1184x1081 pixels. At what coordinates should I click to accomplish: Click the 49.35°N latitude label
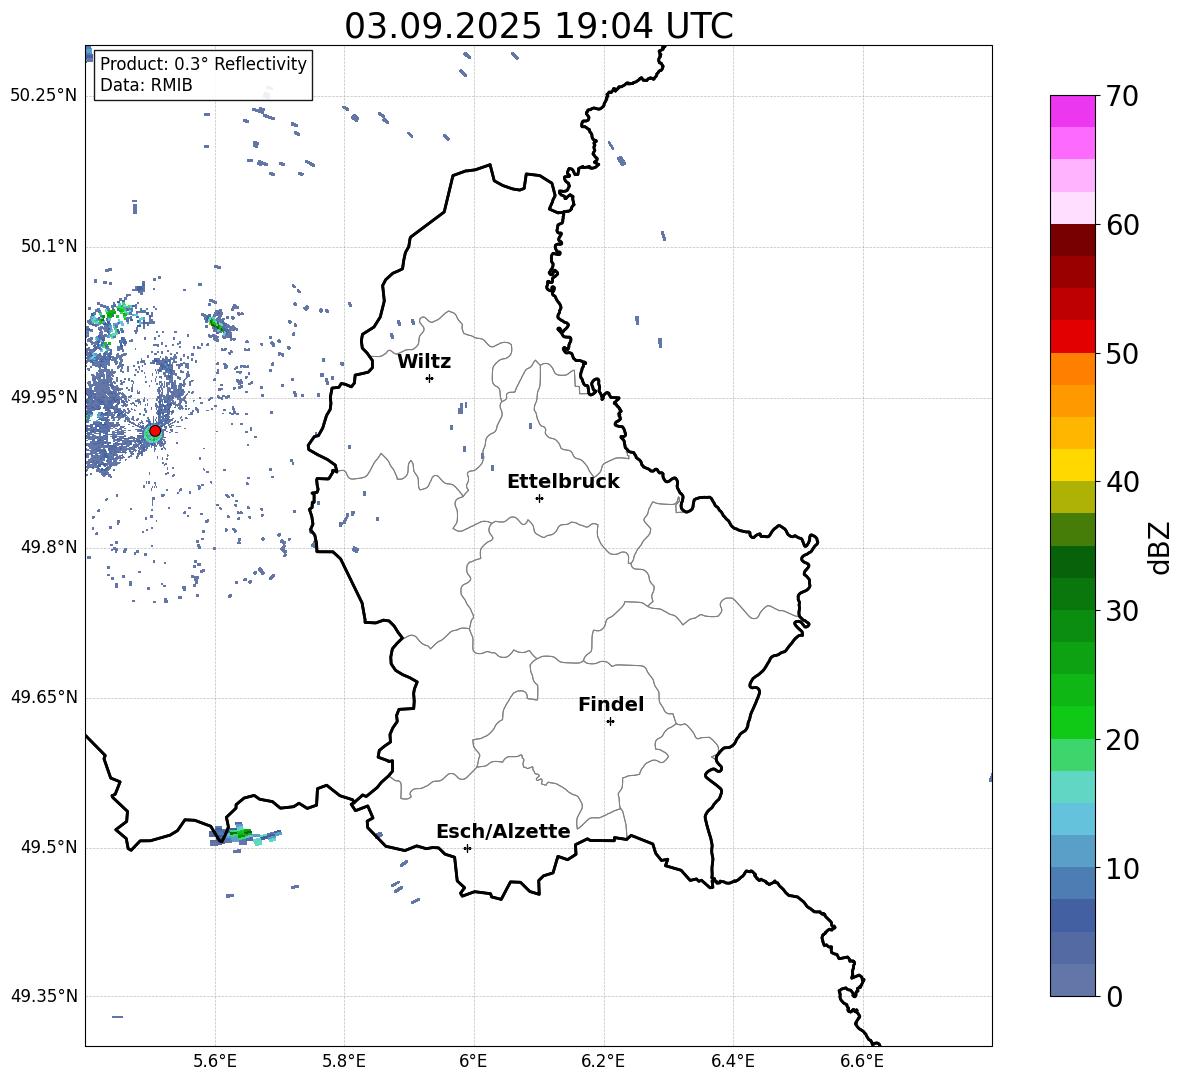point(44,996)
